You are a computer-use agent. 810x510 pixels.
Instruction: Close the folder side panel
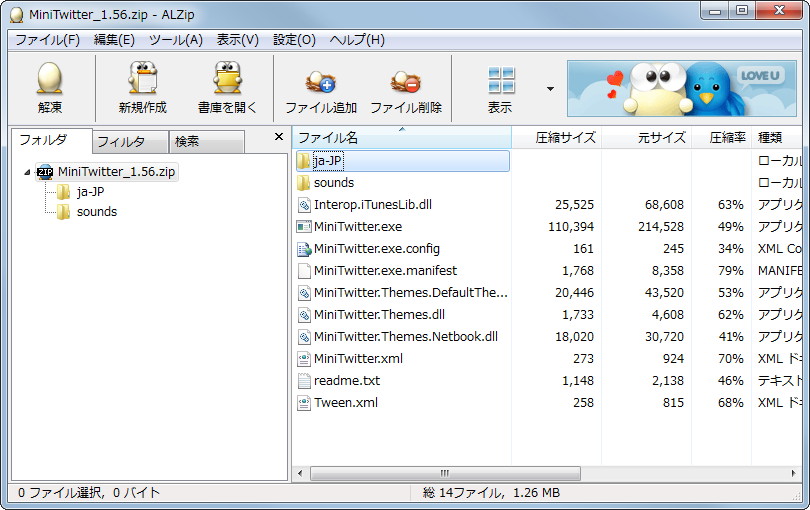278,136
